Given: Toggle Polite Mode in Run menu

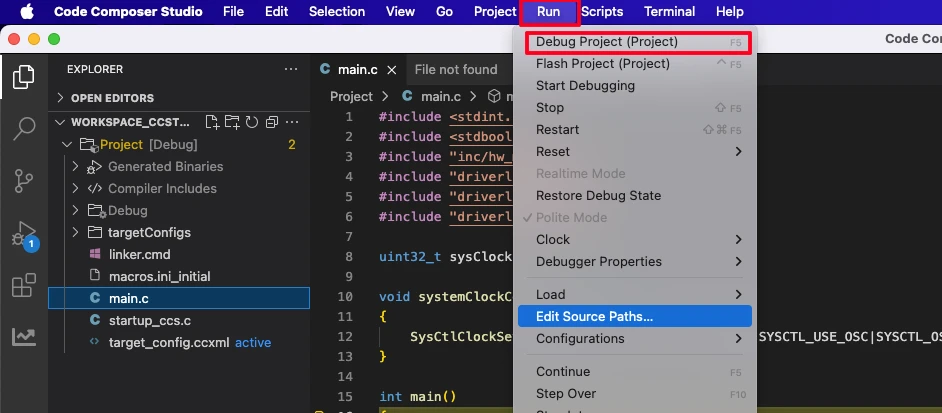Looking at the screenshot, I should [x=572, y=218].
